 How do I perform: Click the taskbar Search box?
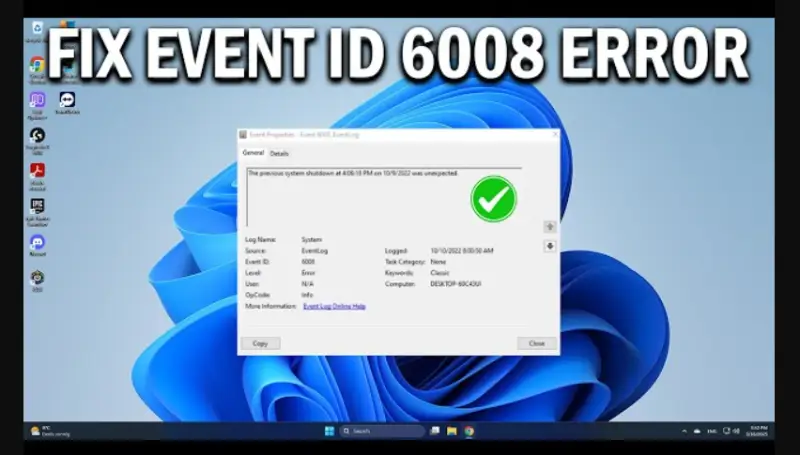click(382, 431)
